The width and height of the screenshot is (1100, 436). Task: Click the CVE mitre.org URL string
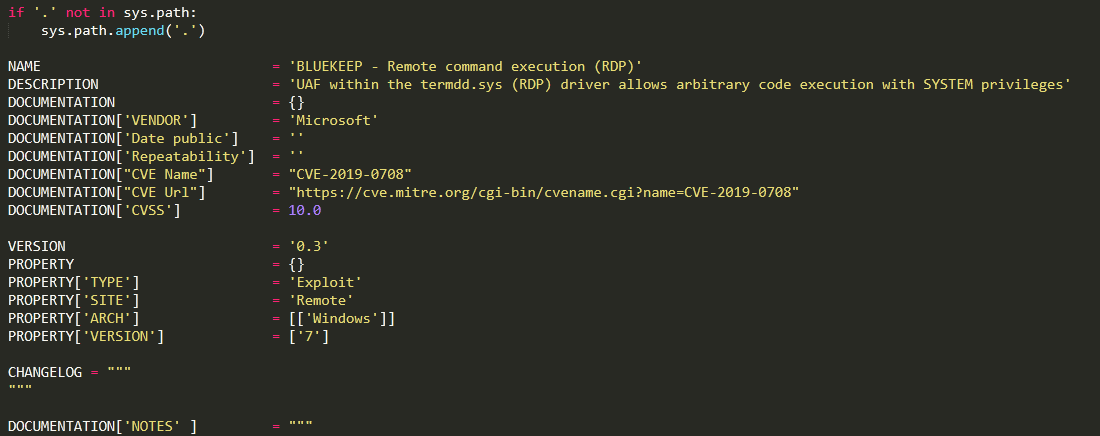(544, 192)
